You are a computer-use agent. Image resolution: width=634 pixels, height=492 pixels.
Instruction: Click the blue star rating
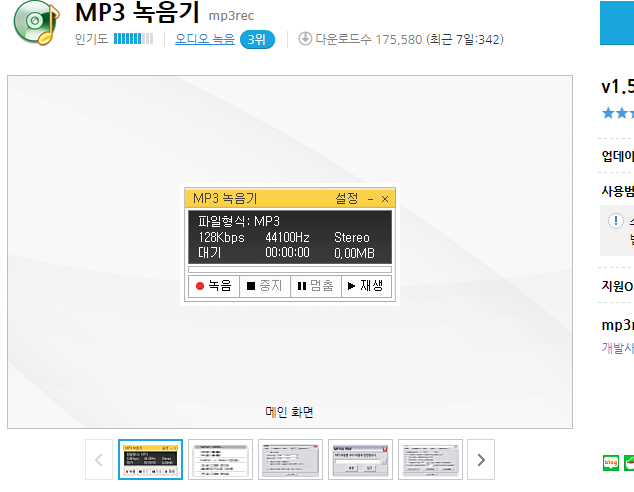coord(618,113)
